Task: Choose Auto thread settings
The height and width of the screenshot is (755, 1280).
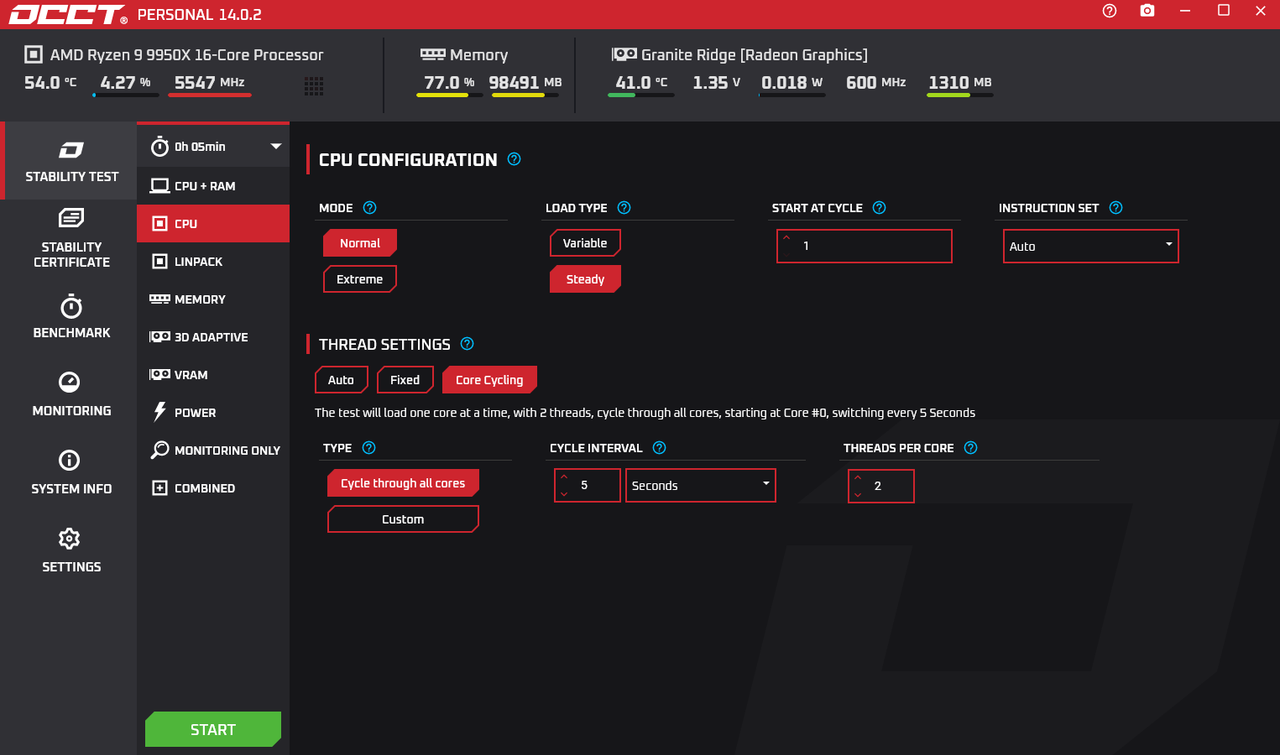Action: (341, 380)
